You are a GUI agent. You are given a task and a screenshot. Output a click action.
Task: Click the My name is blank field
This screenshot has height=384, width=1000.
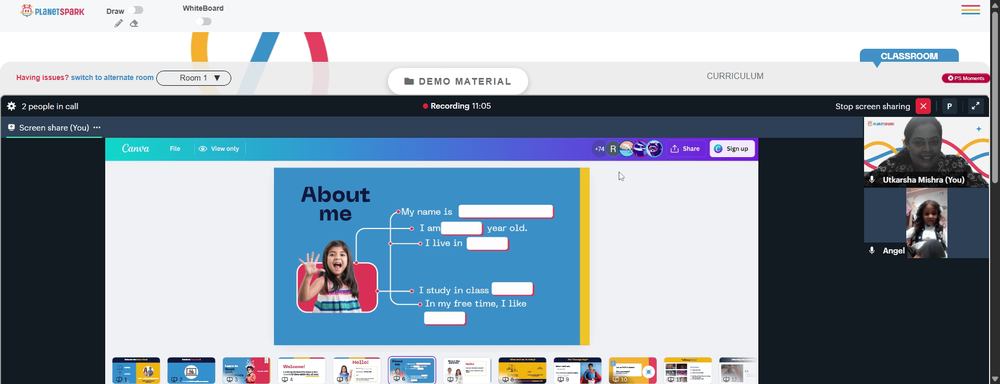click(506, 212)
